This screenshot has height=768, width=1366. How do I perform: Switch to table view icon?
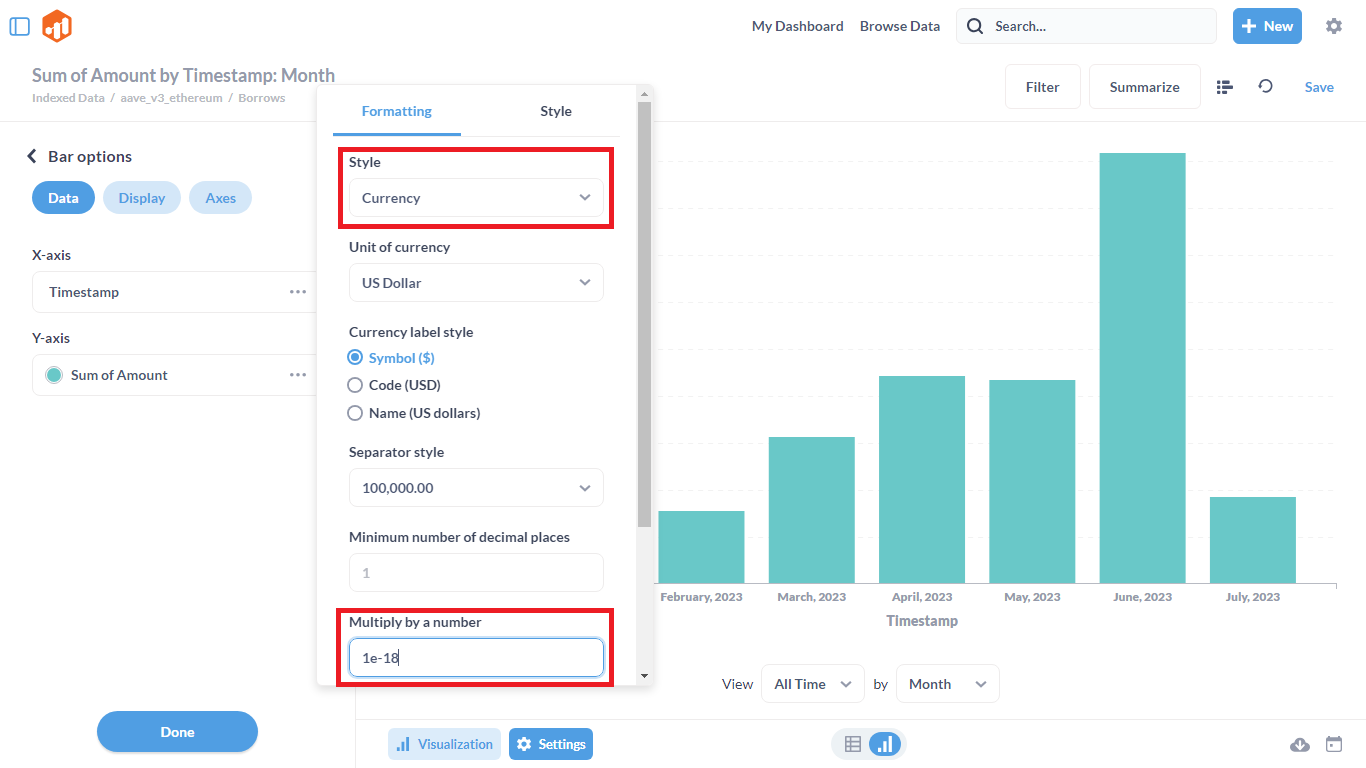tap(853, 744)
